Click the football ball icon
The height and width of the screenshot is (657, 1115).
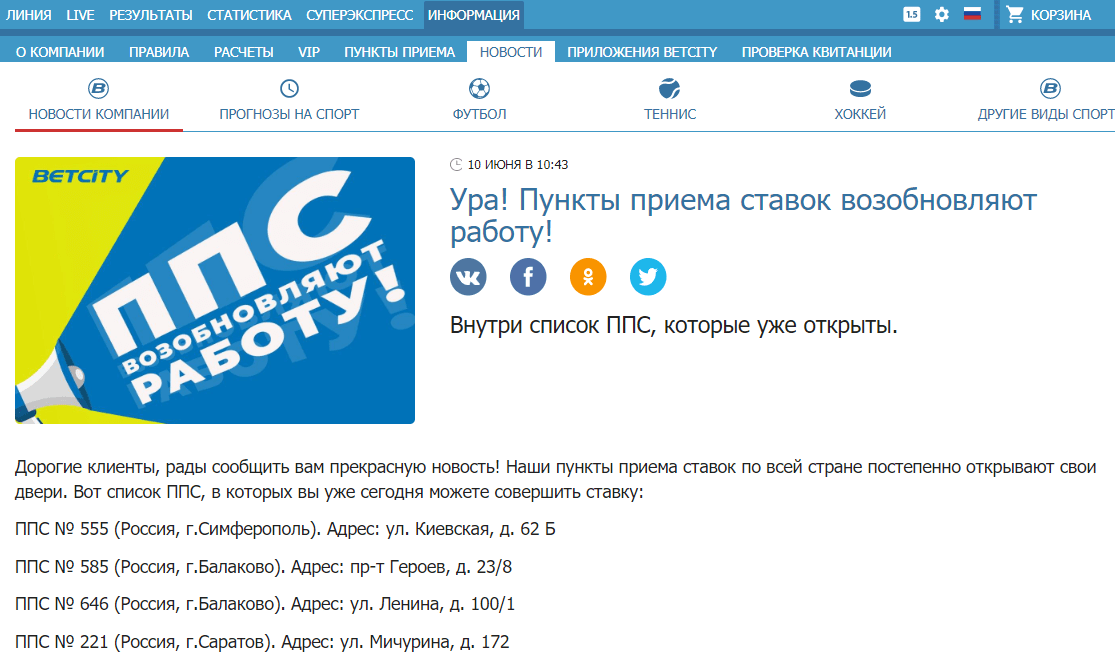point(479,89)
